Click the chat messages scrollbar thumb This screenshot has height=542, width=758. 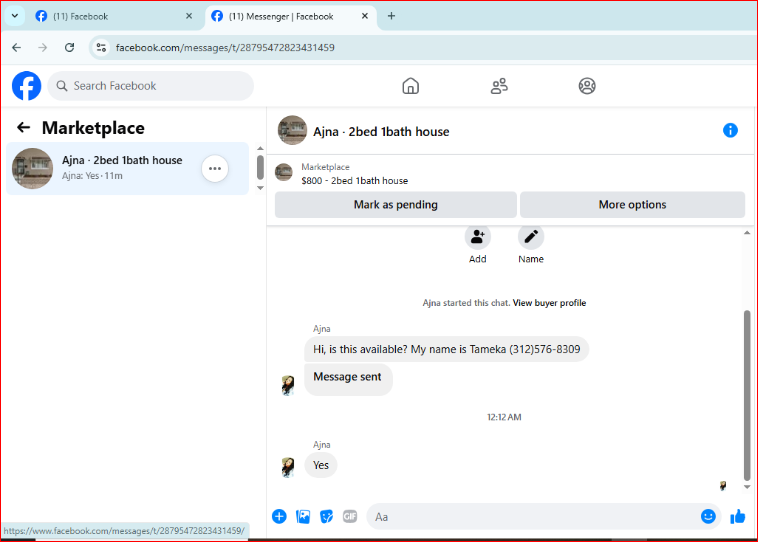coord(747,396)
